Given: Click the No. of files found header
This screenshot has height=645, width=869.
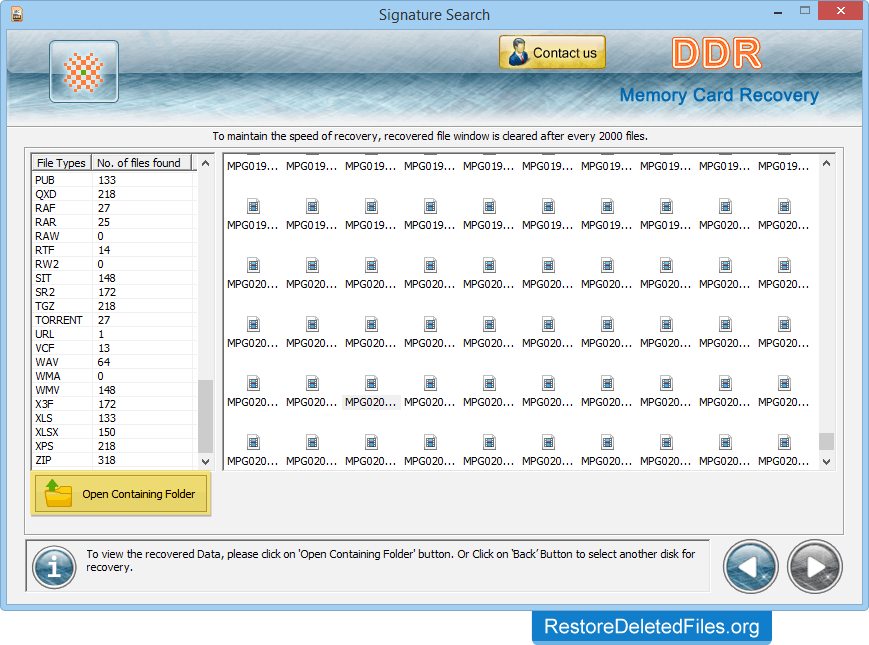Looking at the screenshot, I should click(141, 163).
